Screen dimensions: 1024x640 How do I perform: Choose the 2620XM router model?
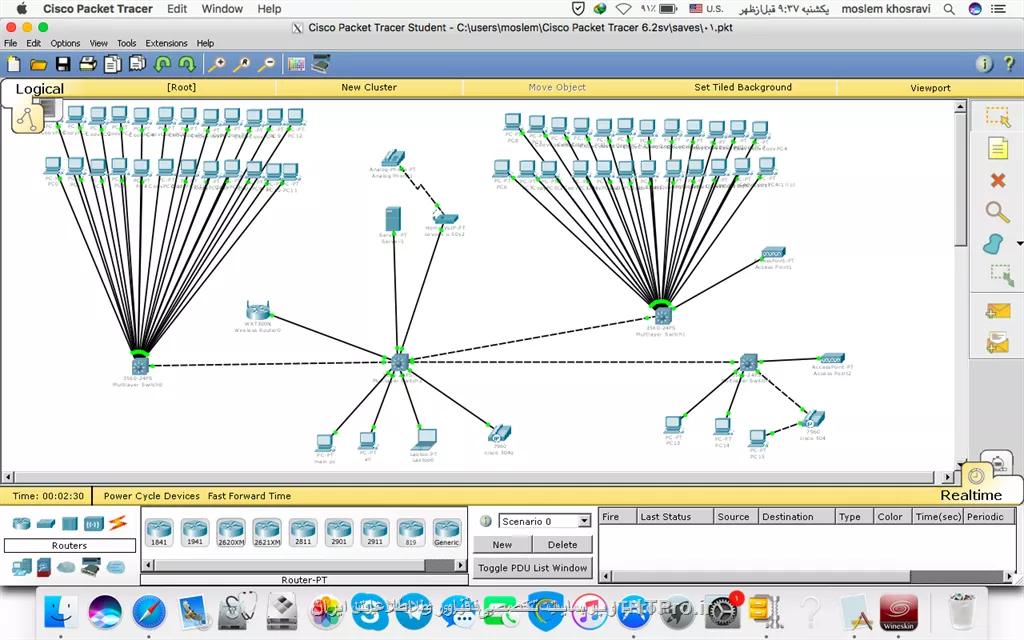[x=231, y=532]
